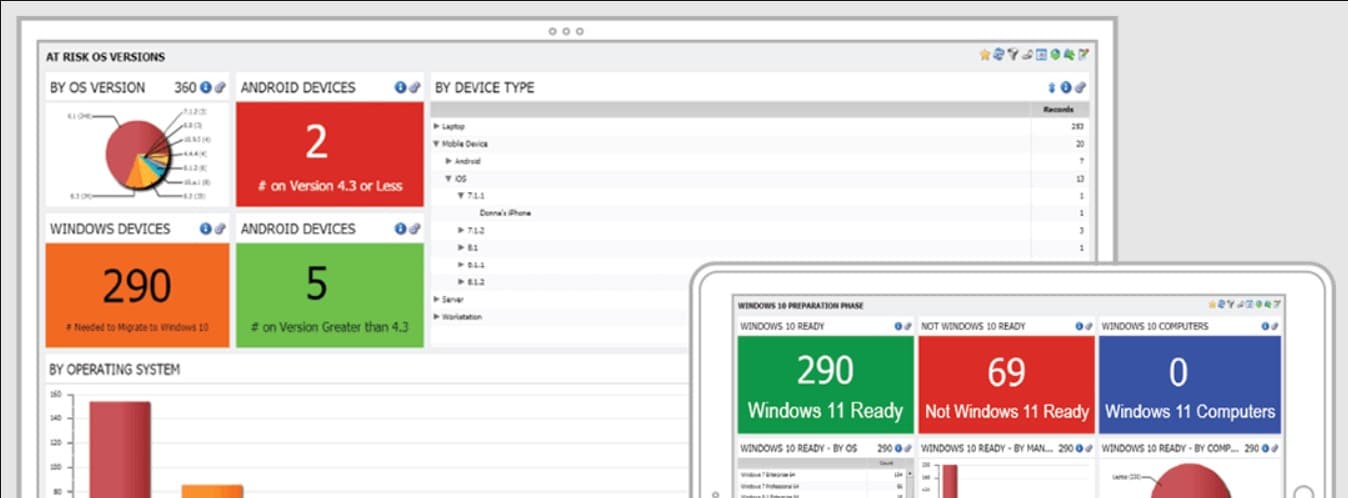This screenshot has height=498, width=1348.
Task: Click the tallest red bar in By Operating System chart
Action: [x=120, y=449]
